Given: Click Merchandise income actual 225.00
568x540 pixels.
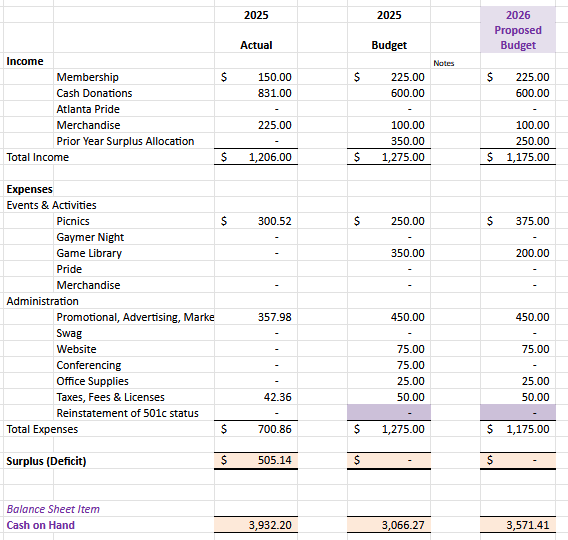Looking at the screenshot, I should pos(274,125).
